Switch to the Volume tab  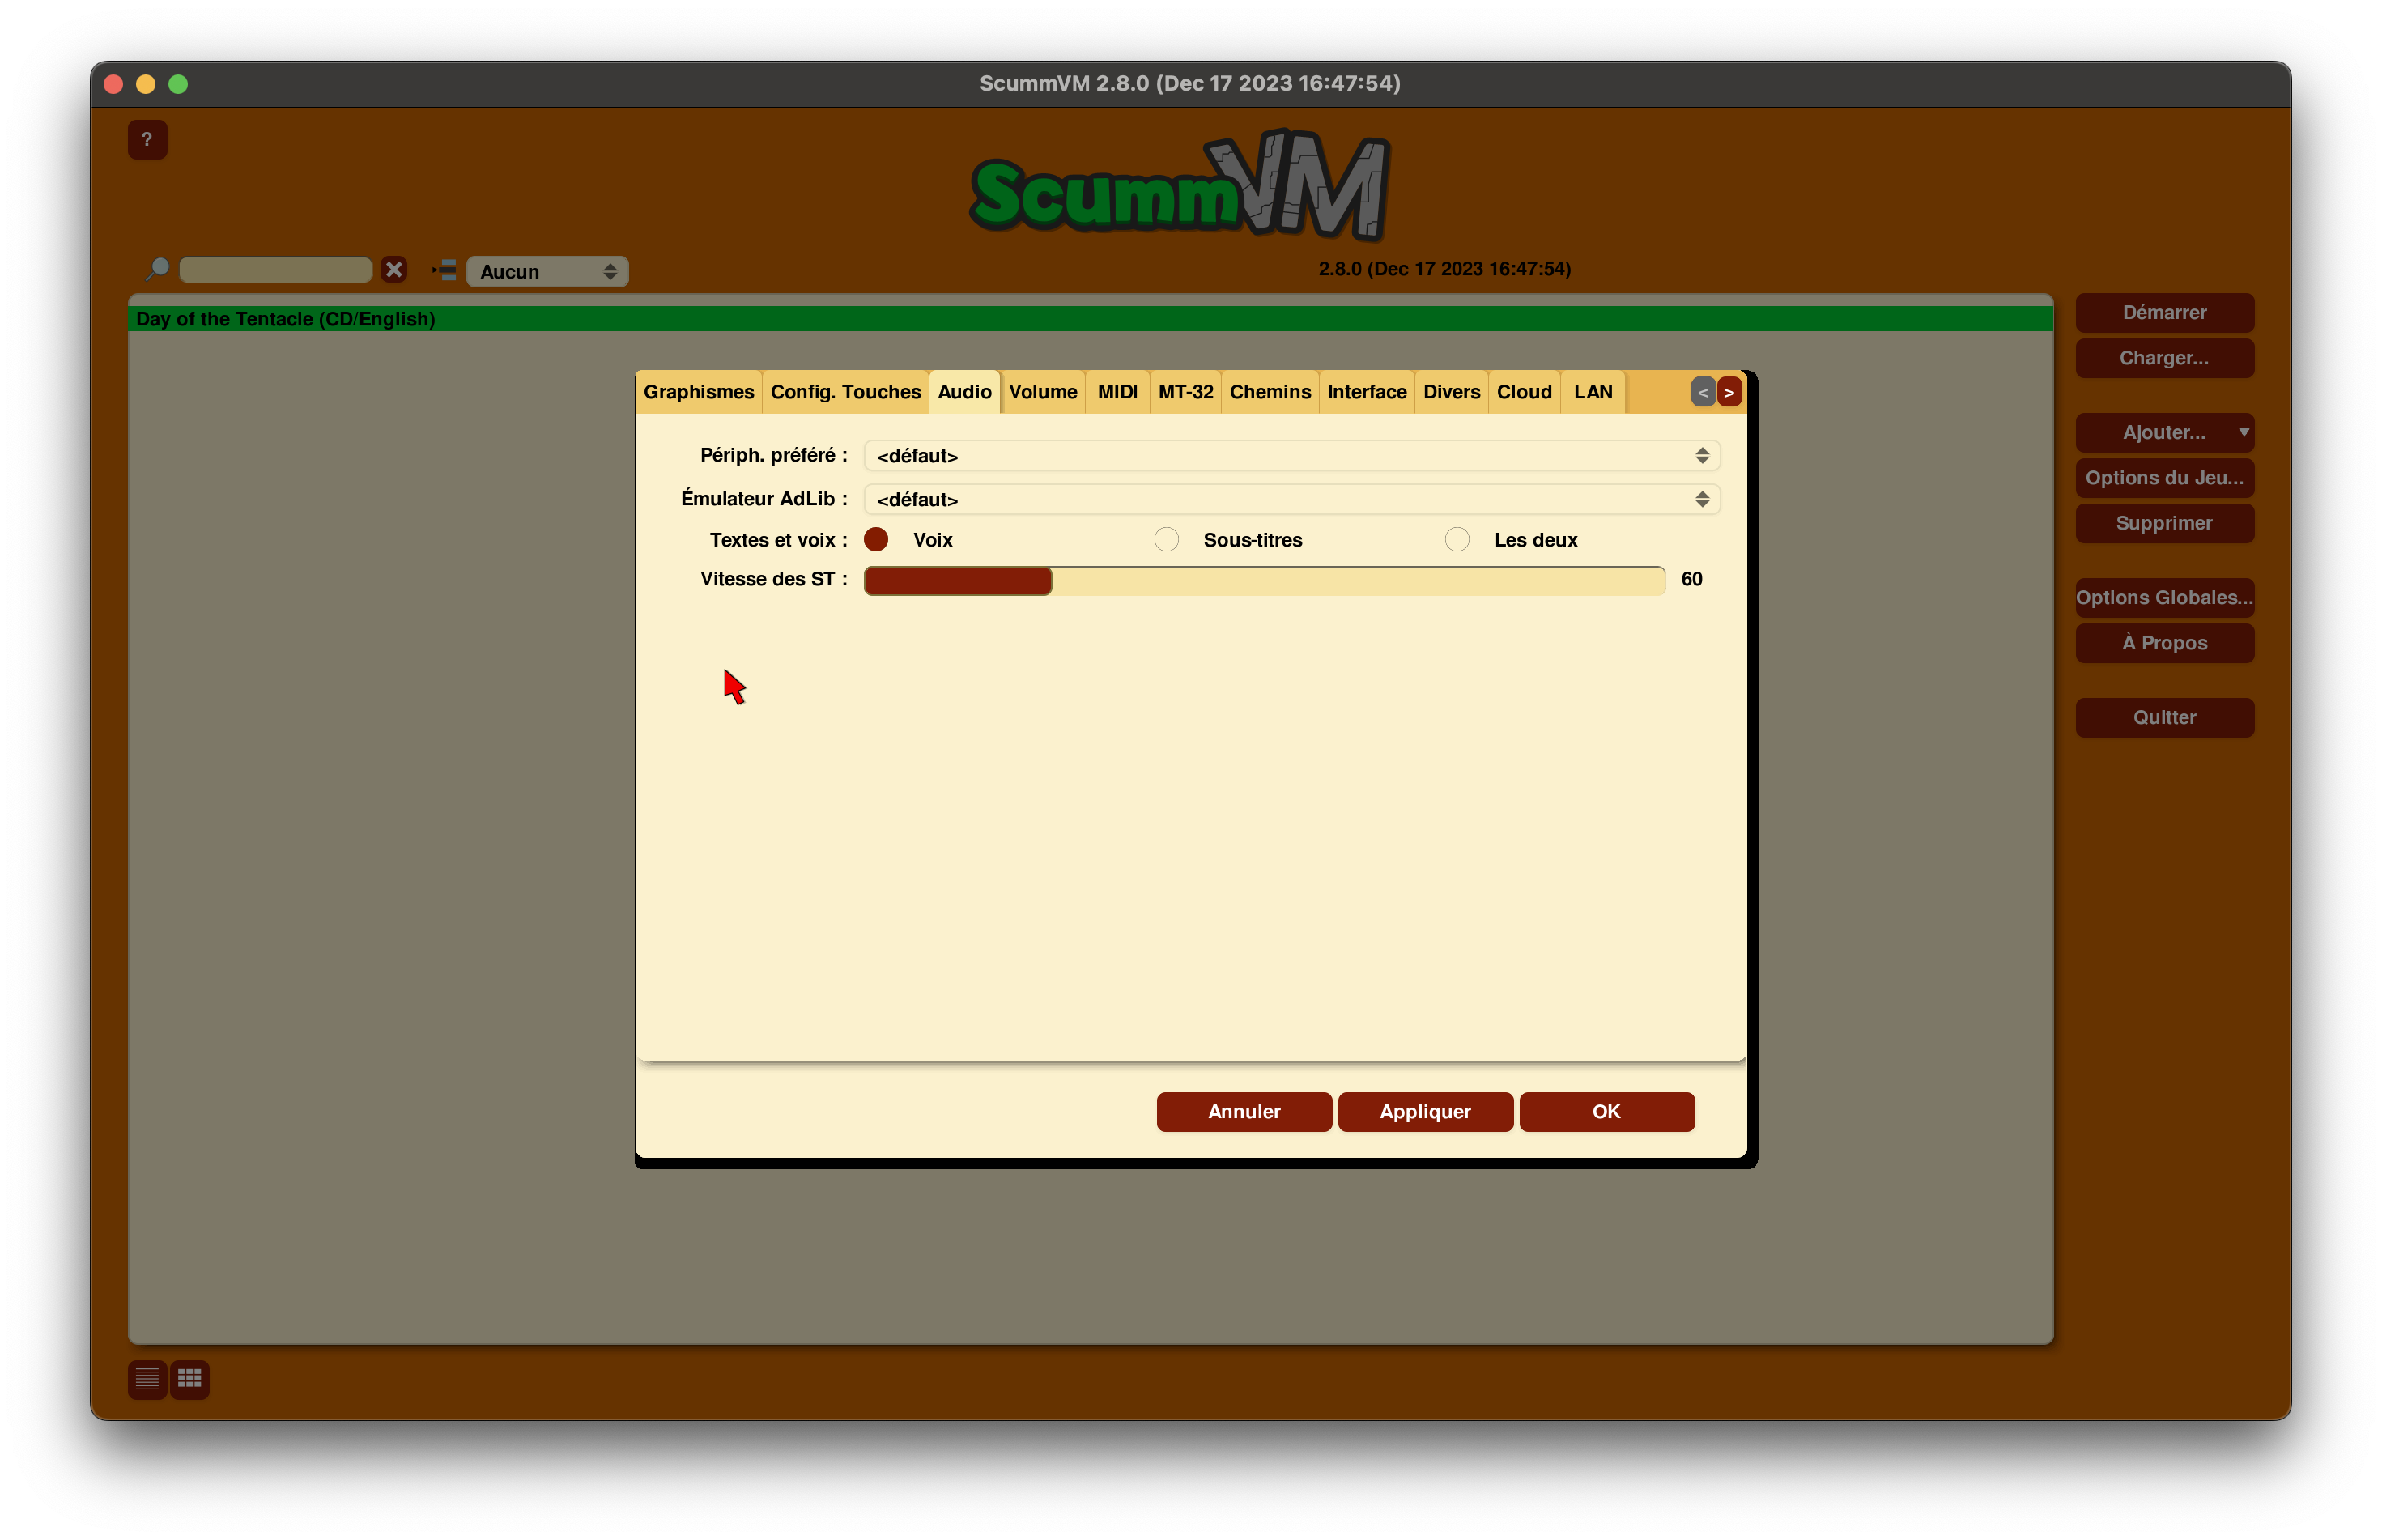1042,392
